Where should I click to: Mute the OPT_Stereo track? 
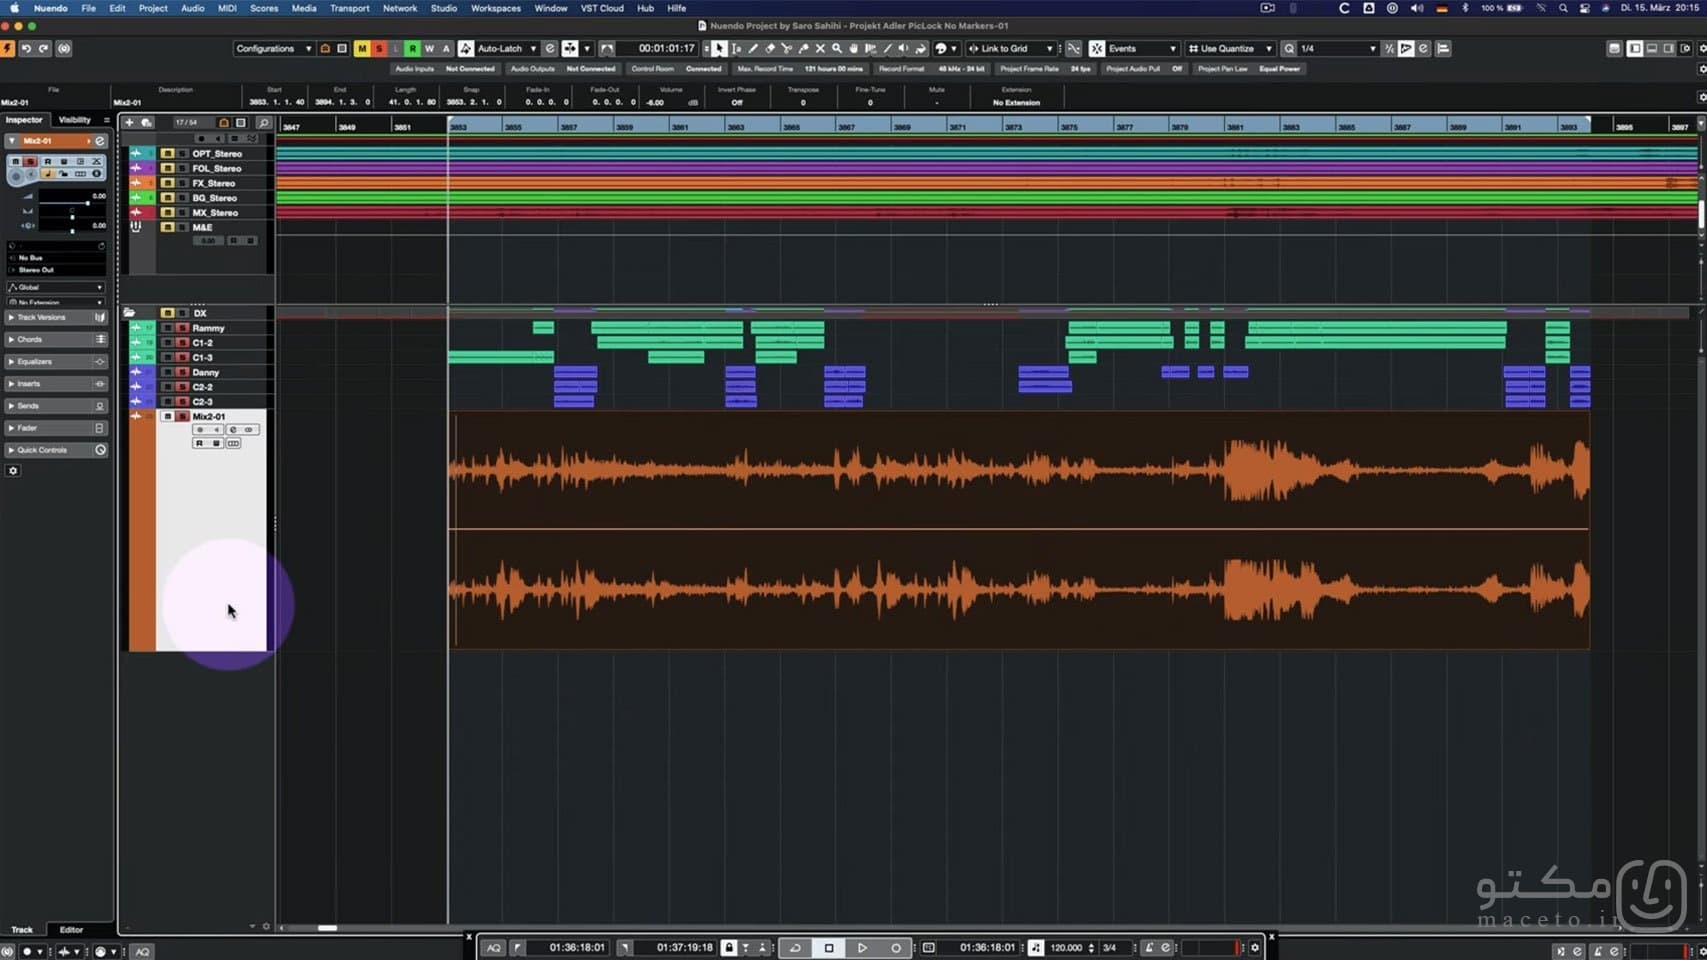[x=168, y=154]
